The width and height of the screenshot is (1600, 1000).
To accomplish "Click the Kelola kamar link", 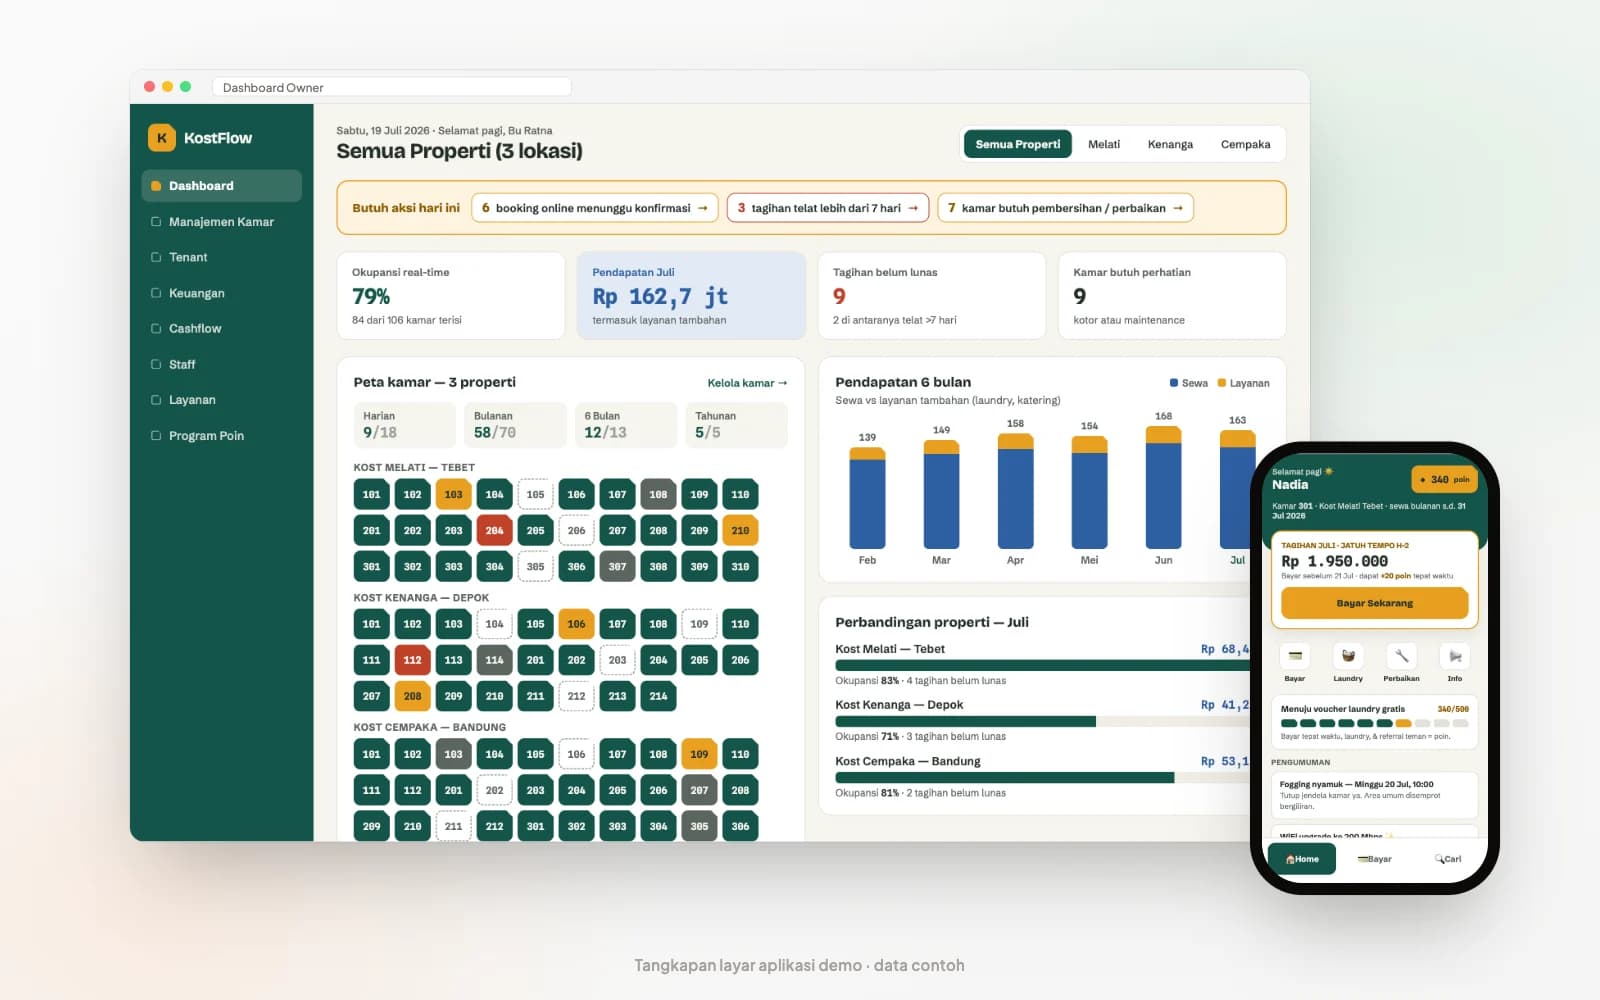I will (x=747, y=383).
